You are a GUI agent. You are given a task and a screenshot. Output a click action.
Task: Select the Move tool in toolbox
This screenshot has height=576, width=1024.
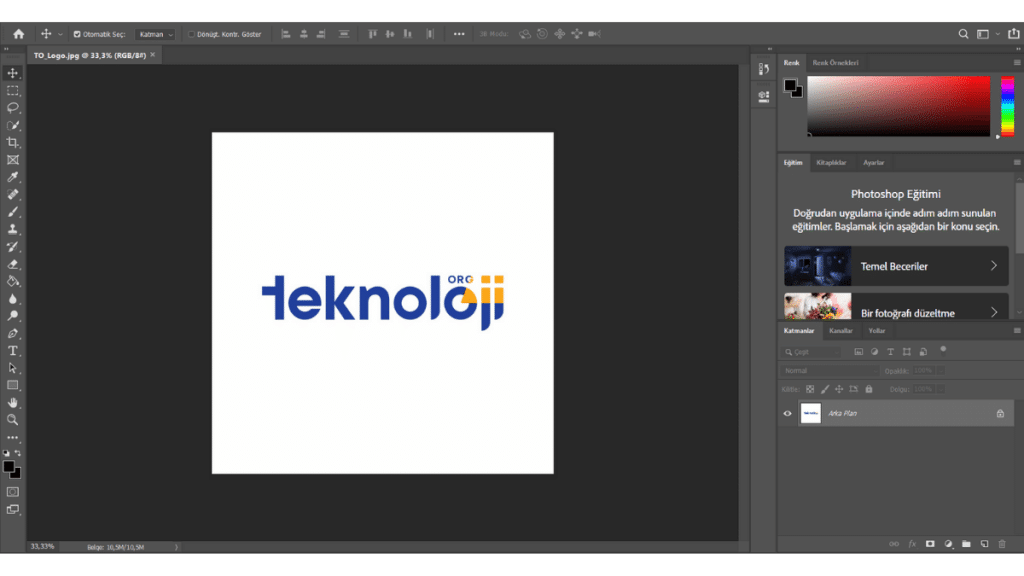[x=12, y=72]
